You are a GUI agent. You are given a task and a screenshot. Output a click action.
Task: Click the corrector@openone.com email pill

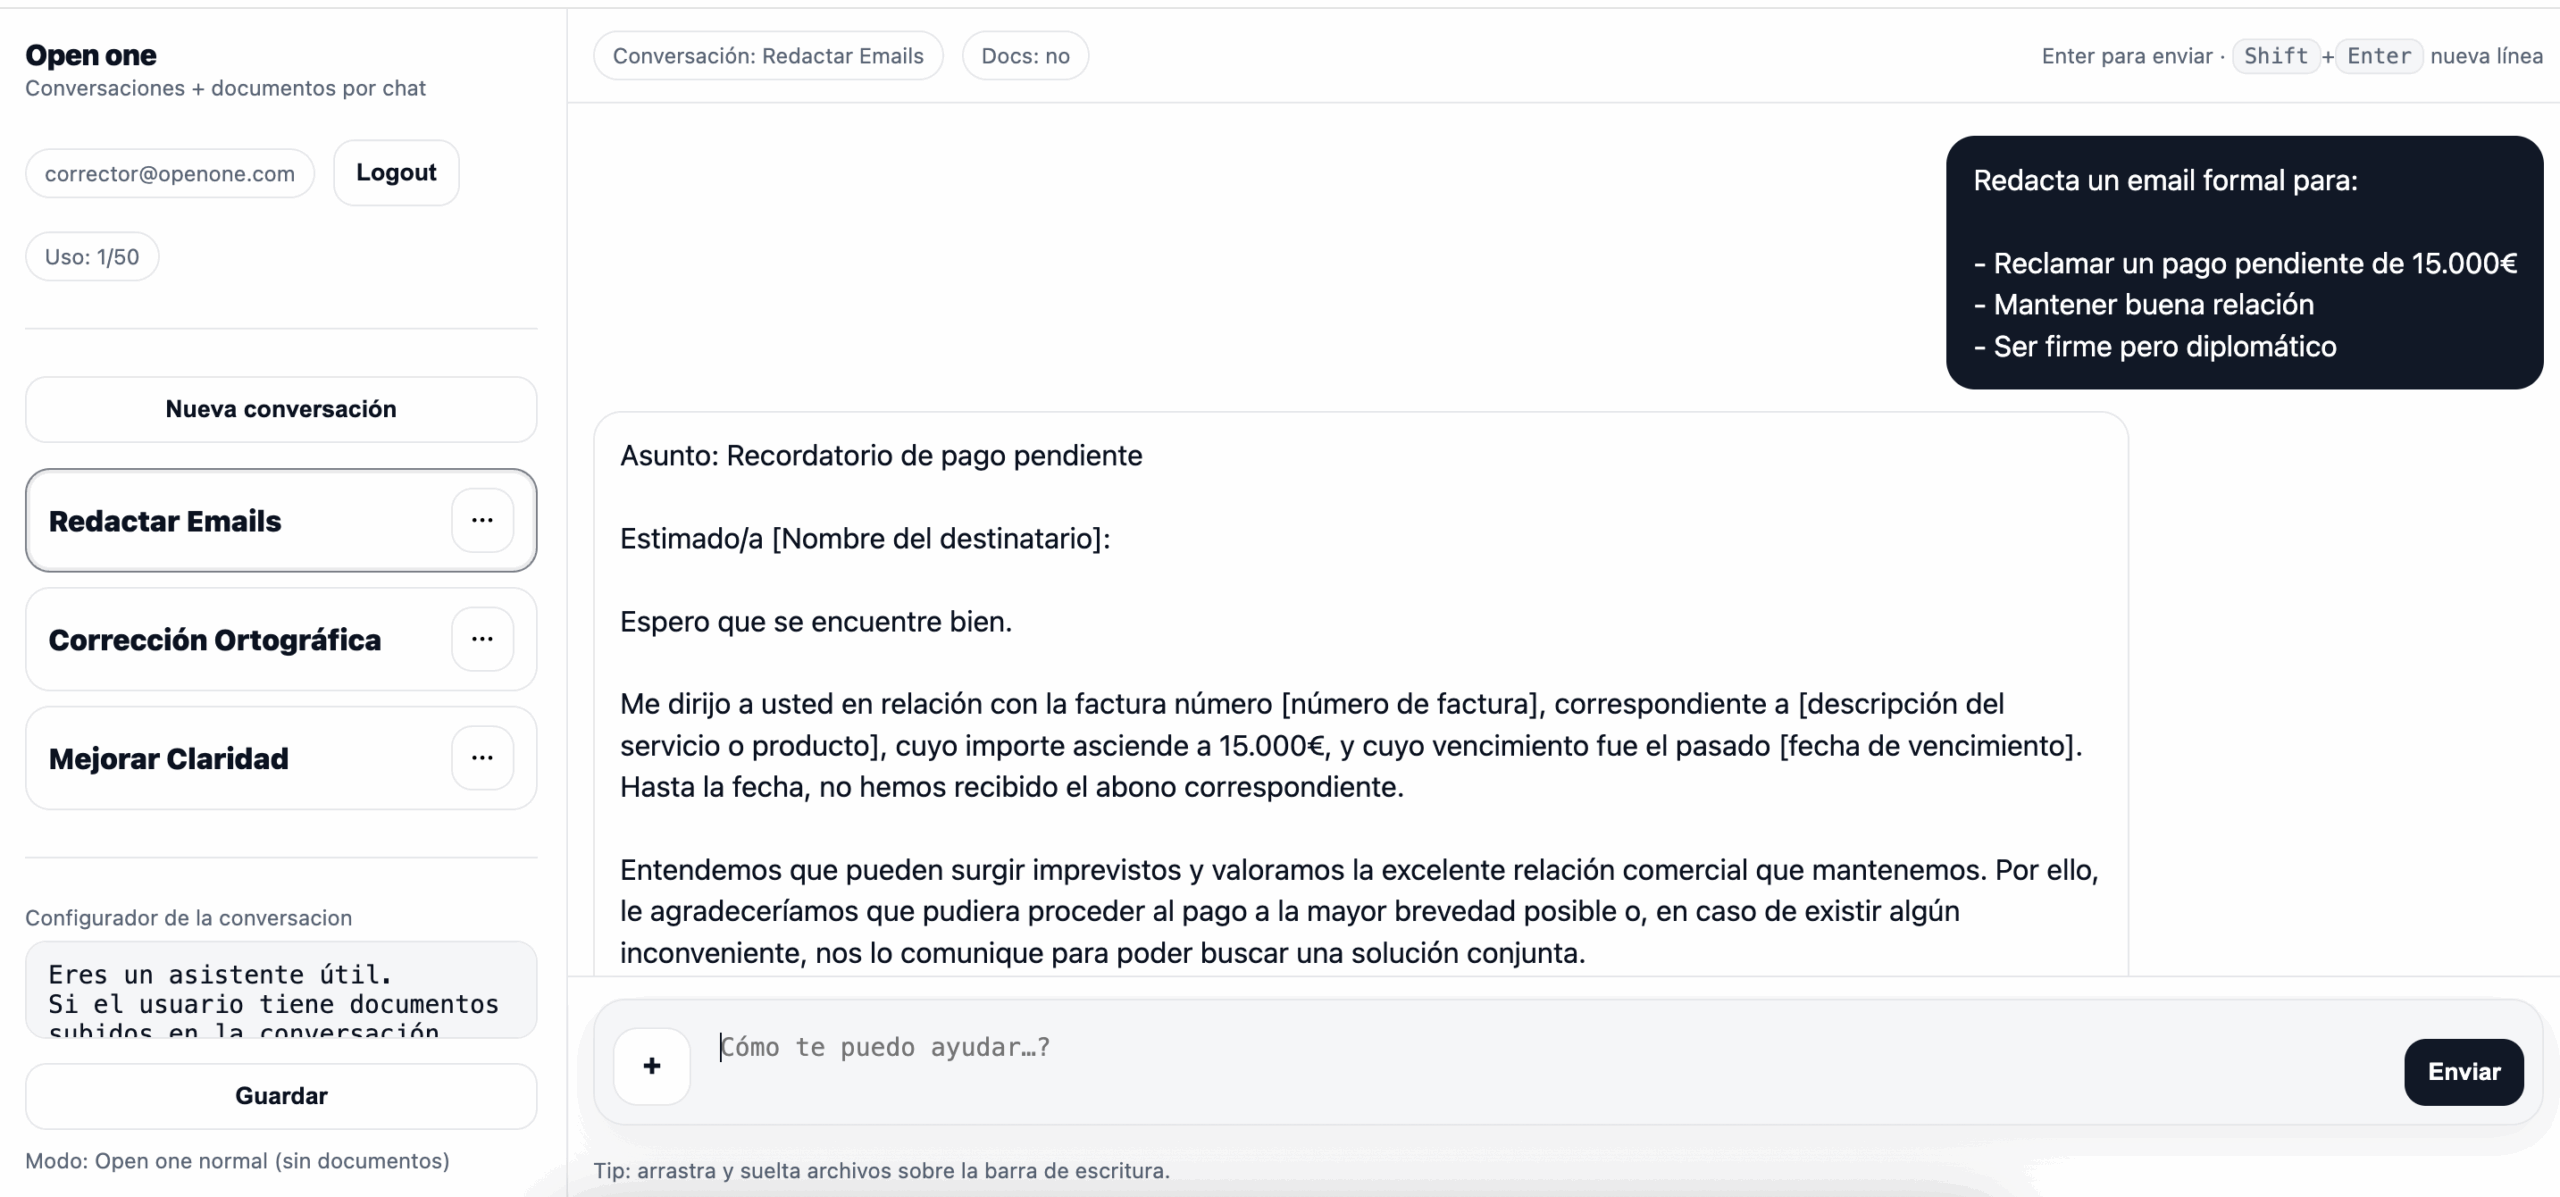[168, 172]
